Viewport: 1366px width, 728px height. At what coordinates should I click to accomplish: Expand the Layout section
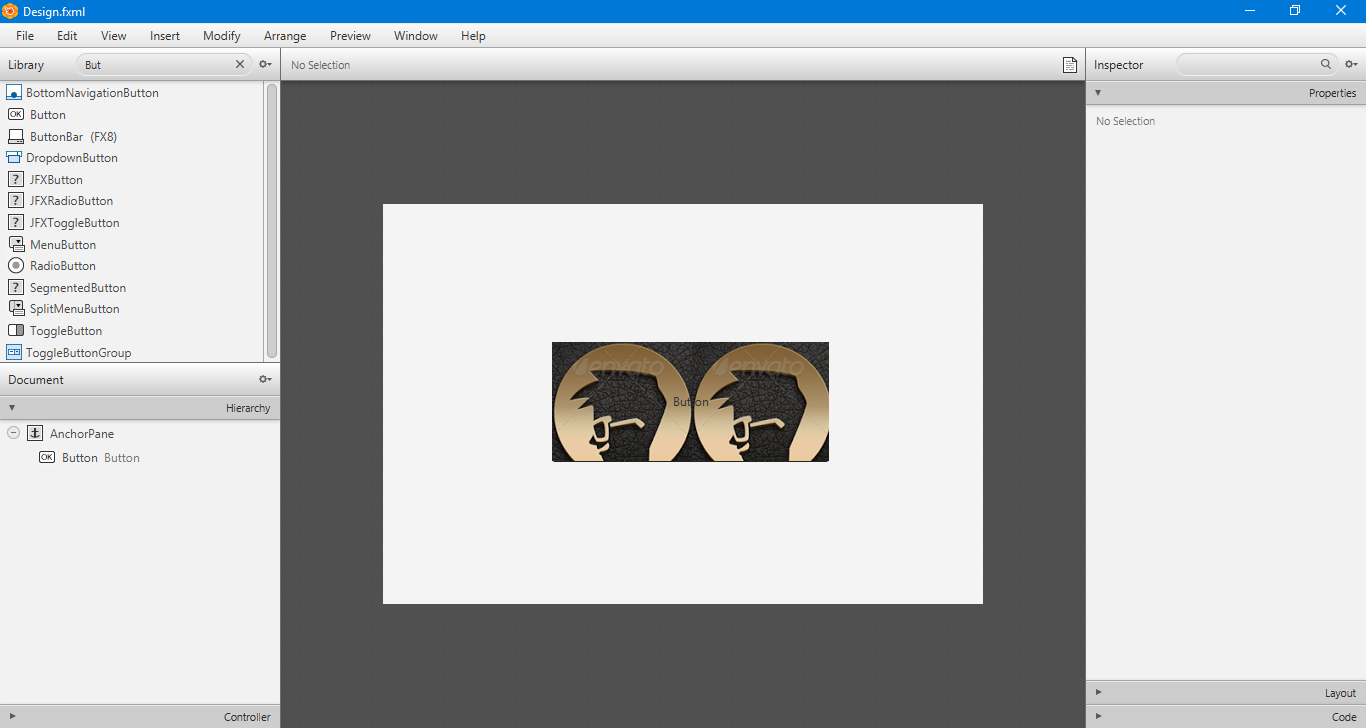[1098, 692]
